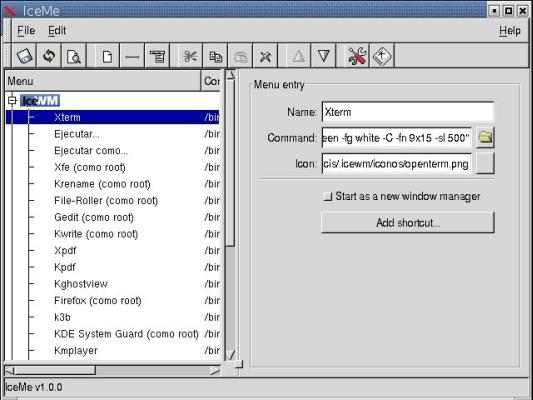Click the menu tree's vertical scrollbar thumb
Viewport: 533px width, 400px height.
(x=230, y=163)
